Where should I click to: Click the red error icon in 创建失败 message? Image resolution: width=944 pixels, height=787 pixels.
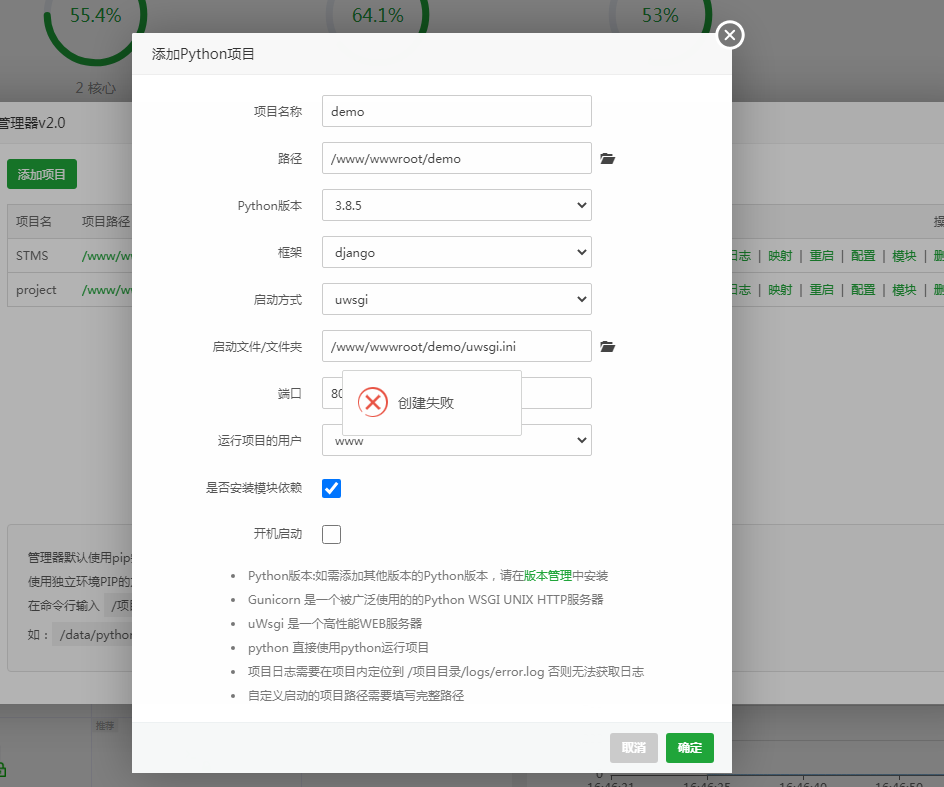[x=373, y=402]
